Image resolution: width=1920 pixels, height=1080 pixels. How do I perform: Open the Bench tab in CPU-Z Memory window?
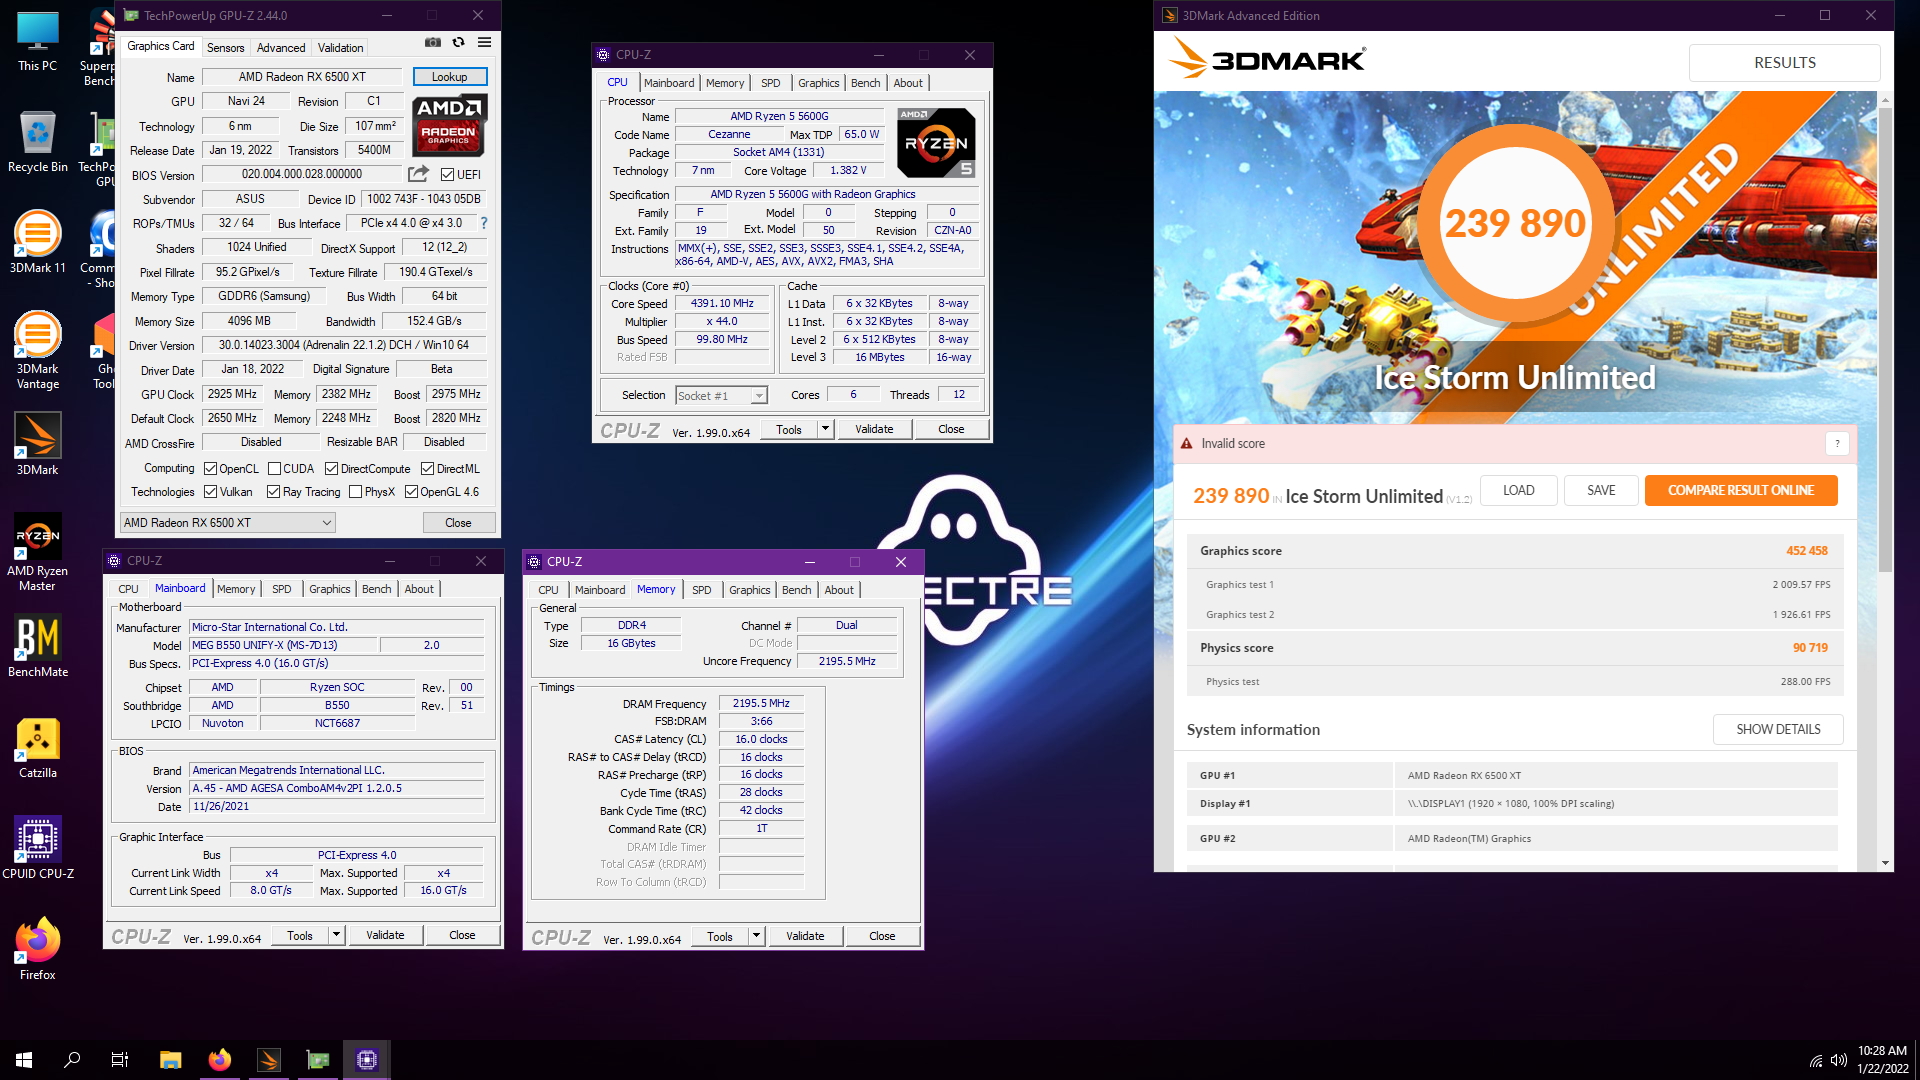tap(796, 590)
